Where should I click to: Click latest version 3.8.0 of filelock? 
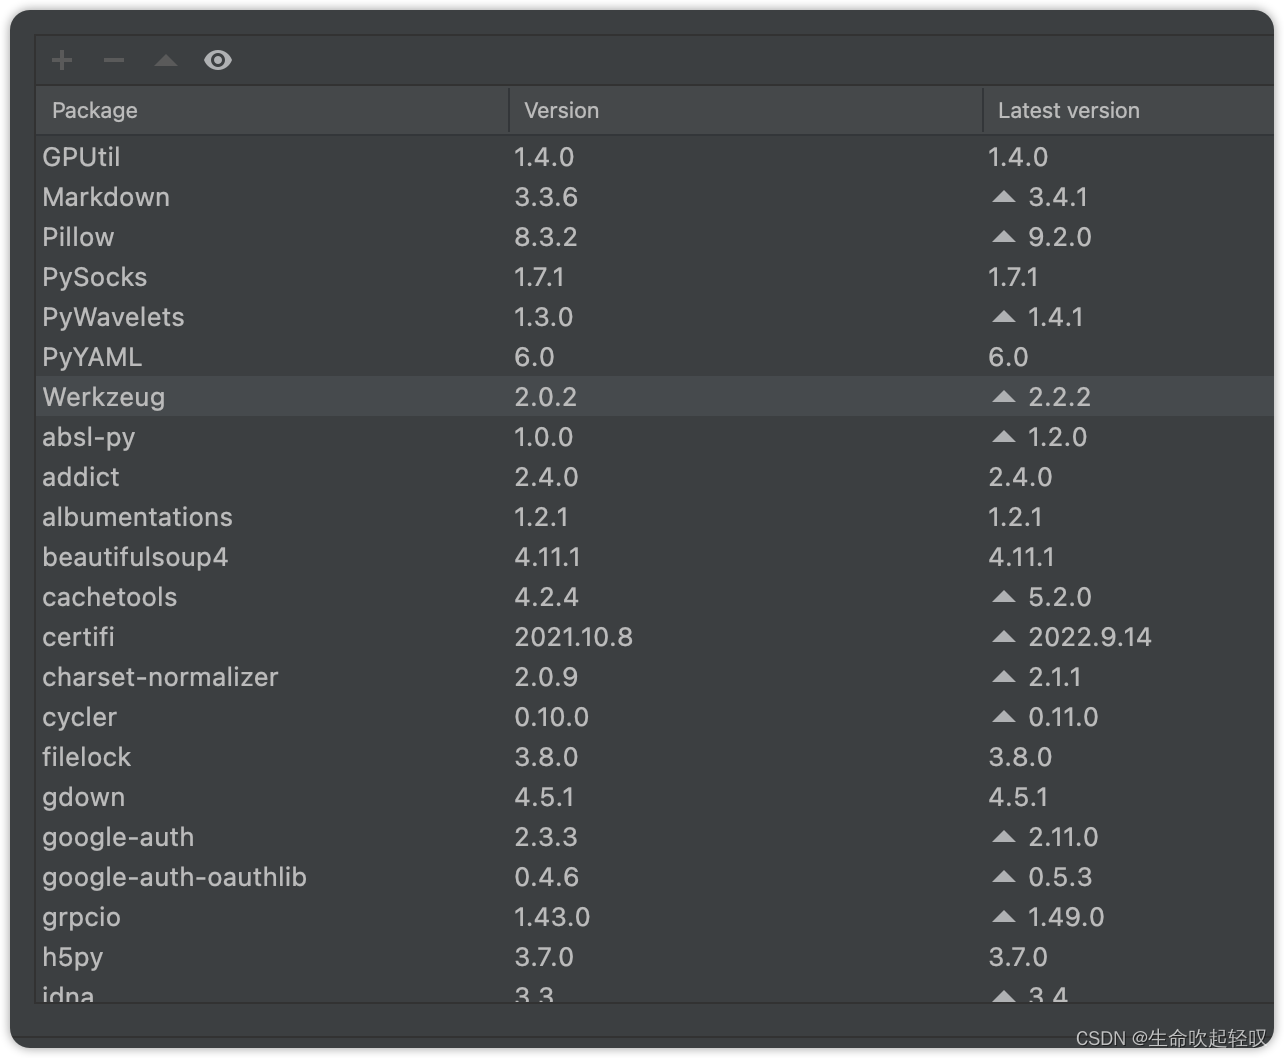tap(1020, 757)
